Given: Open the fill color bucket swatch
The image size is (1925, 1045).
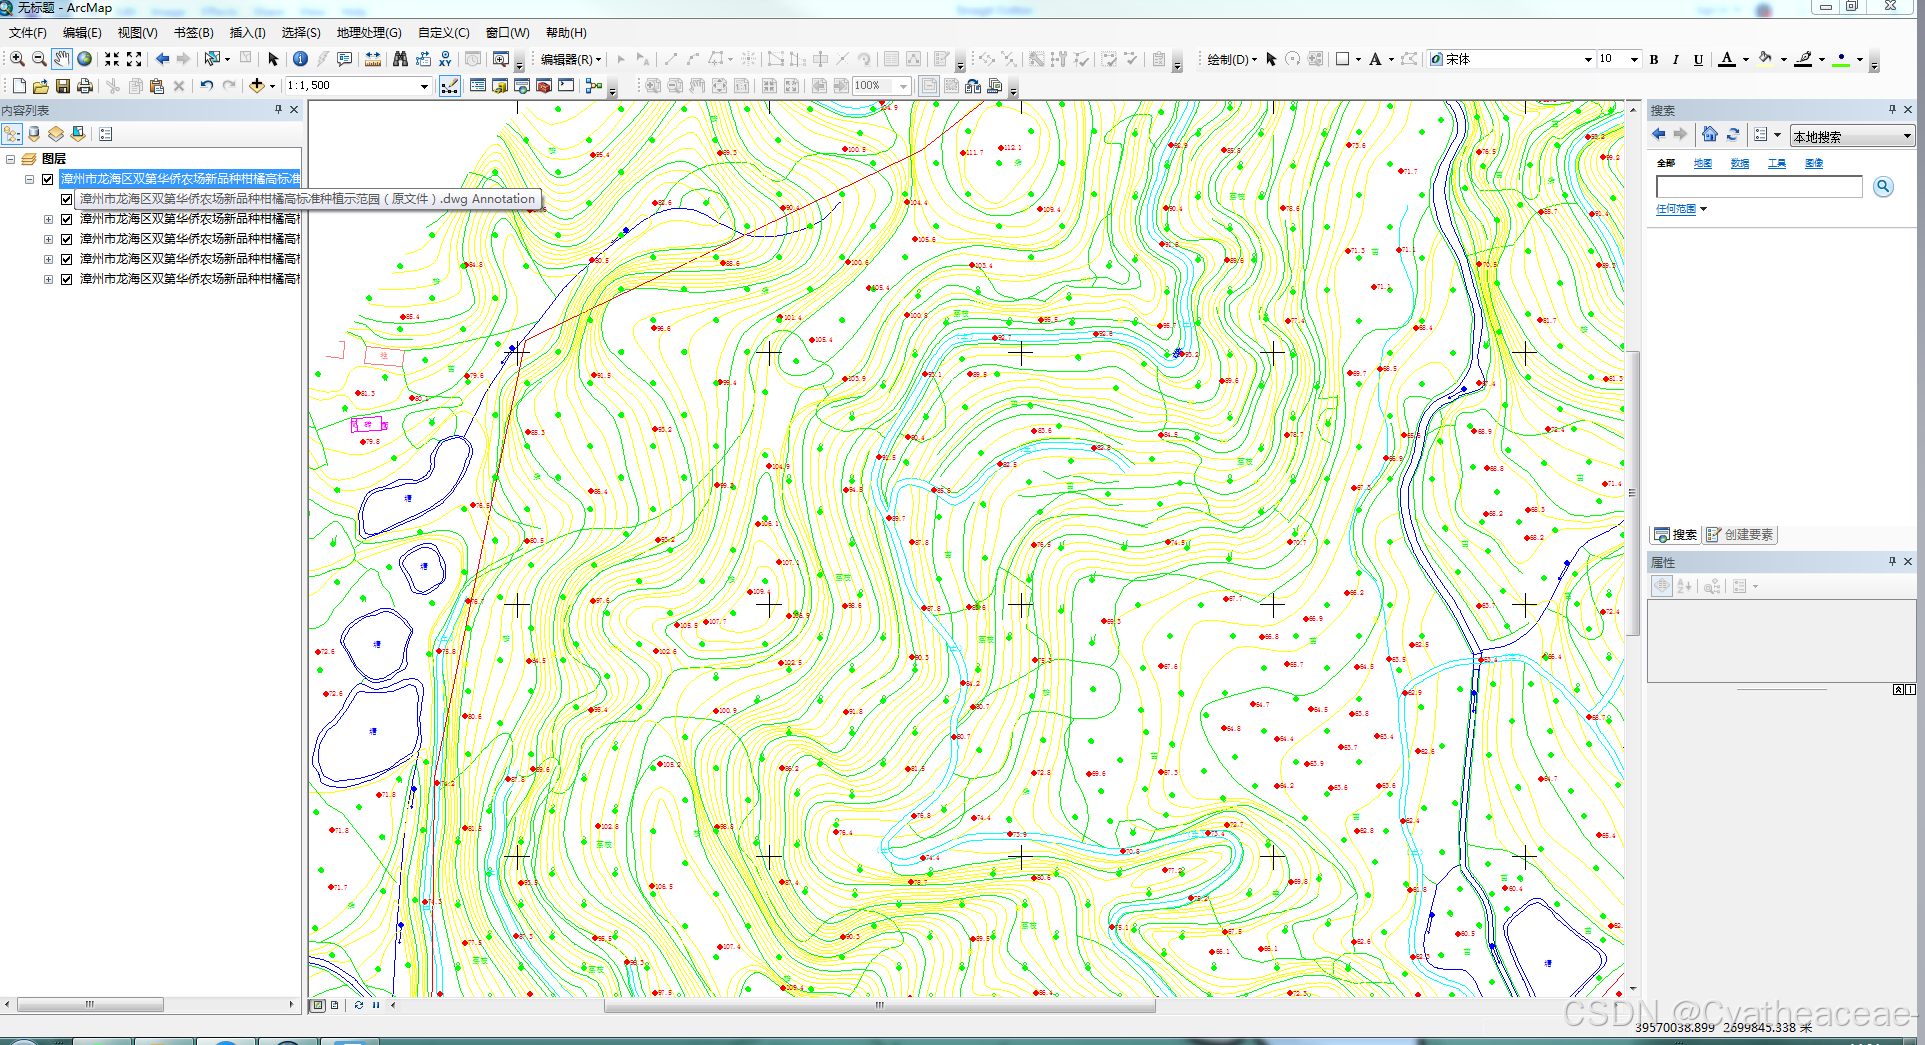Looking at the screenshot, I should pyautogui.click(x=1766, y=59).
